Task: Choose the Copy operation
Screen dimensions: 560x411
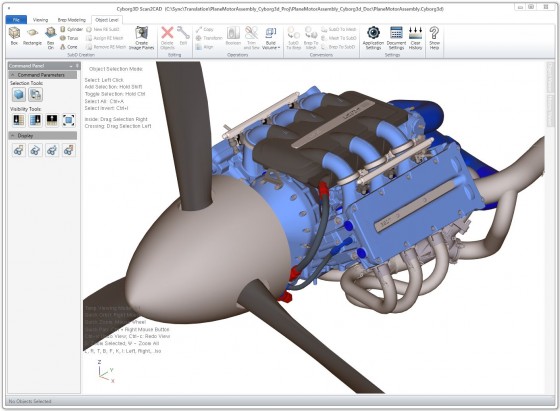Action: (x=205, y=29)
